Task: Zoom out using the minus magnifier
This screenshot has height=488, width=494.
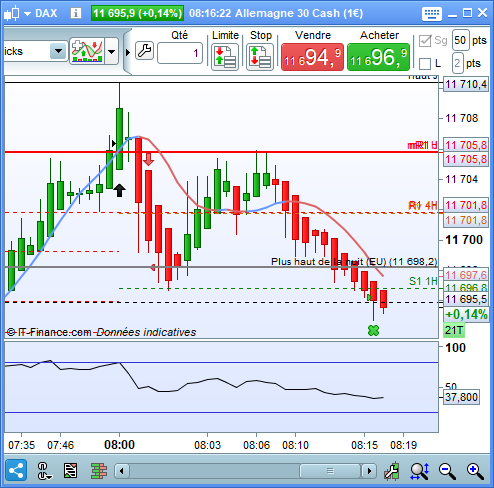Action: [447, 471]
